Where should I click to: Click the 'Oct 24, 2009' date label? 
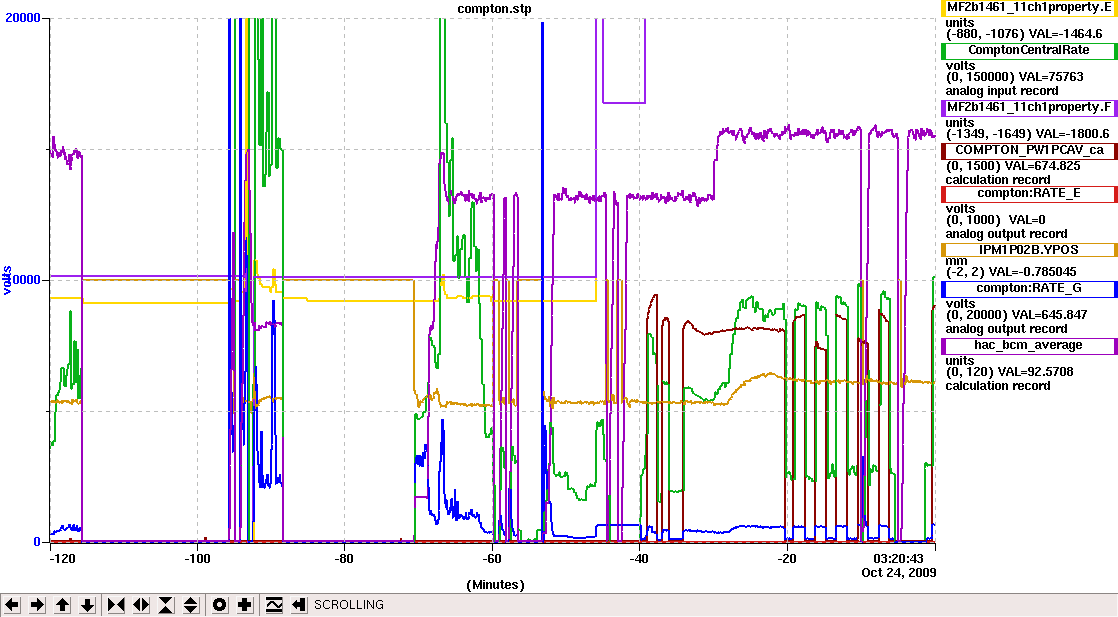click(898, 573)
